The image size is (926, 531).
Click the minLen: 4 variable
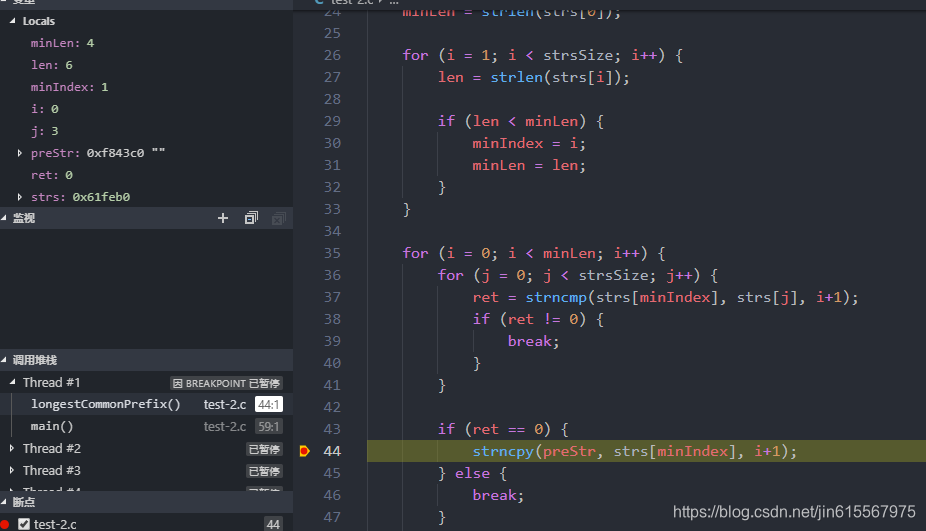click(62, 43)
